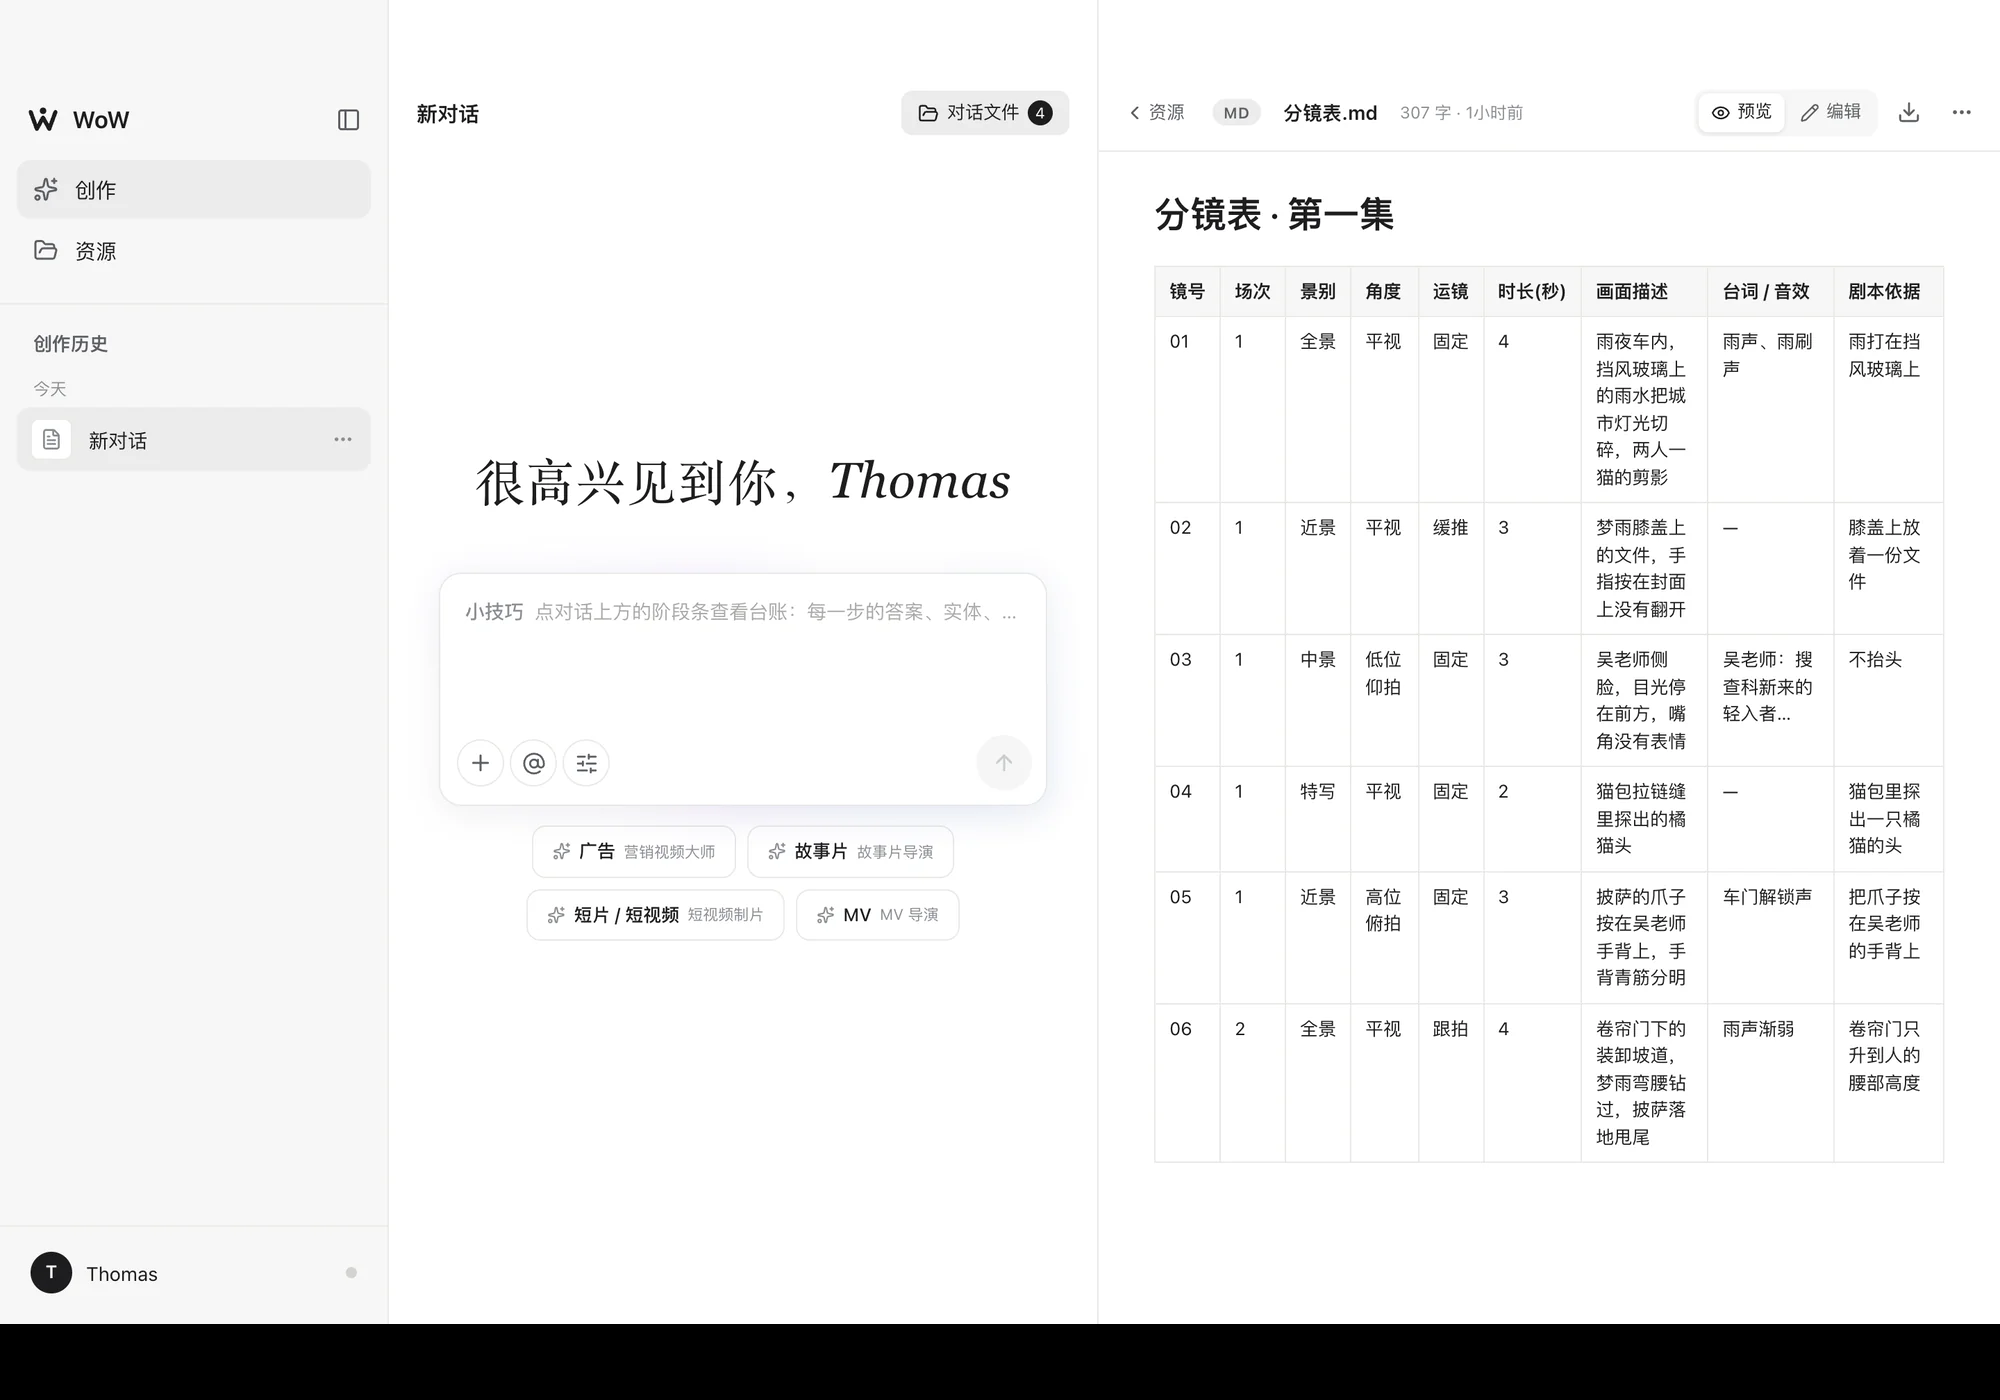The width and height of the screenshot is (2000, 1400).
Task: Click the 新对话 page title
Action: click(447, 114)
